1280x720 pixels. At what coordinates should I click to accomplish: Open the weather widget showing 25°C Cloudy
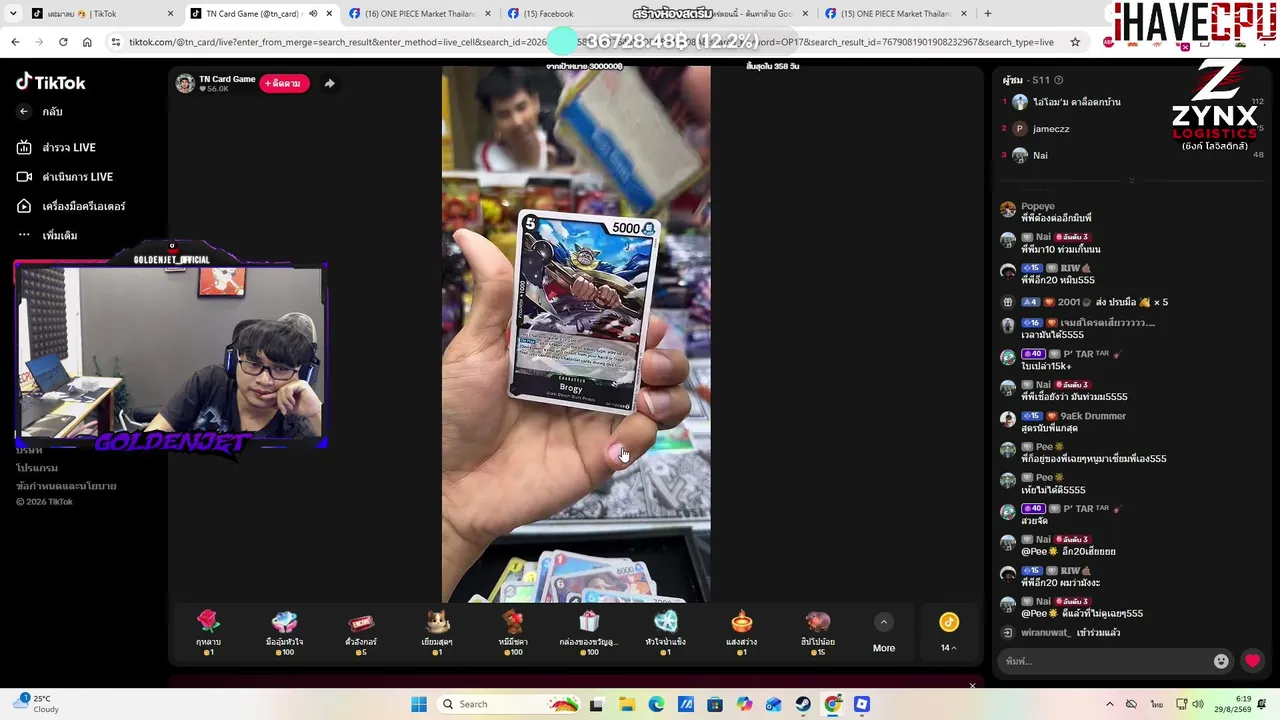[36, 704]
